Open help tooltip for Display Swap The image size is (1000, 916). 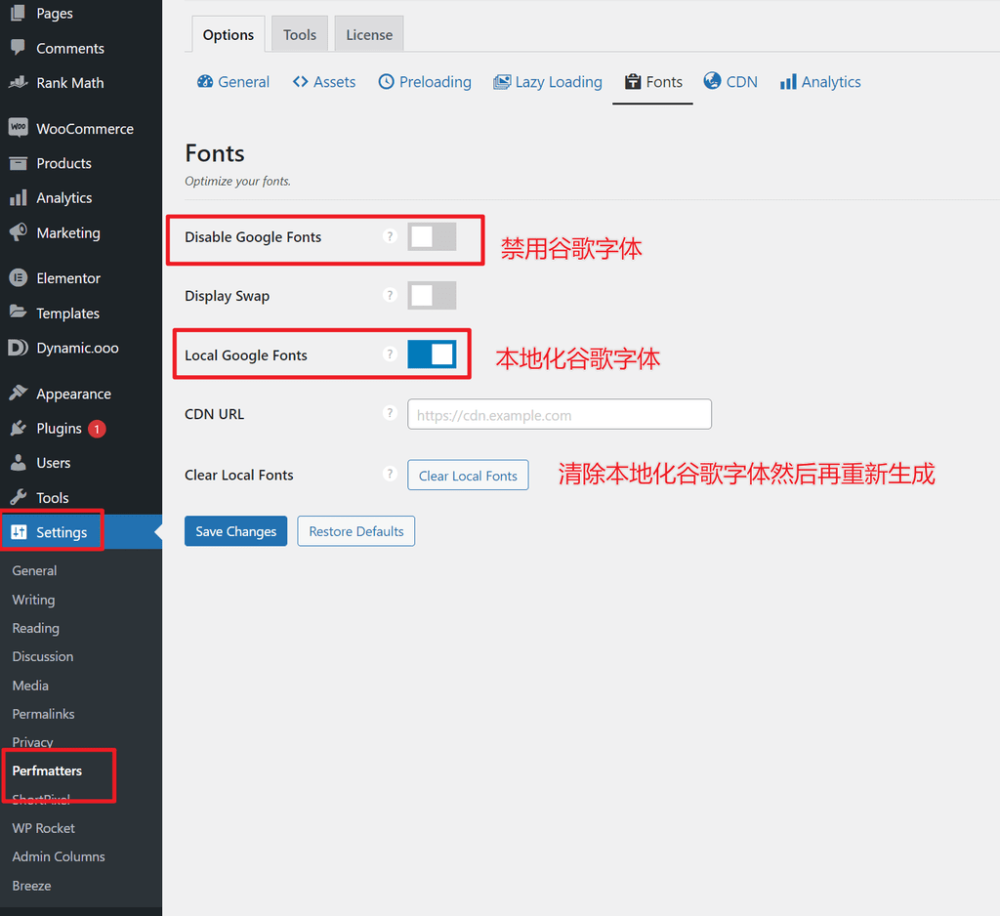click(x=390, y=295)
